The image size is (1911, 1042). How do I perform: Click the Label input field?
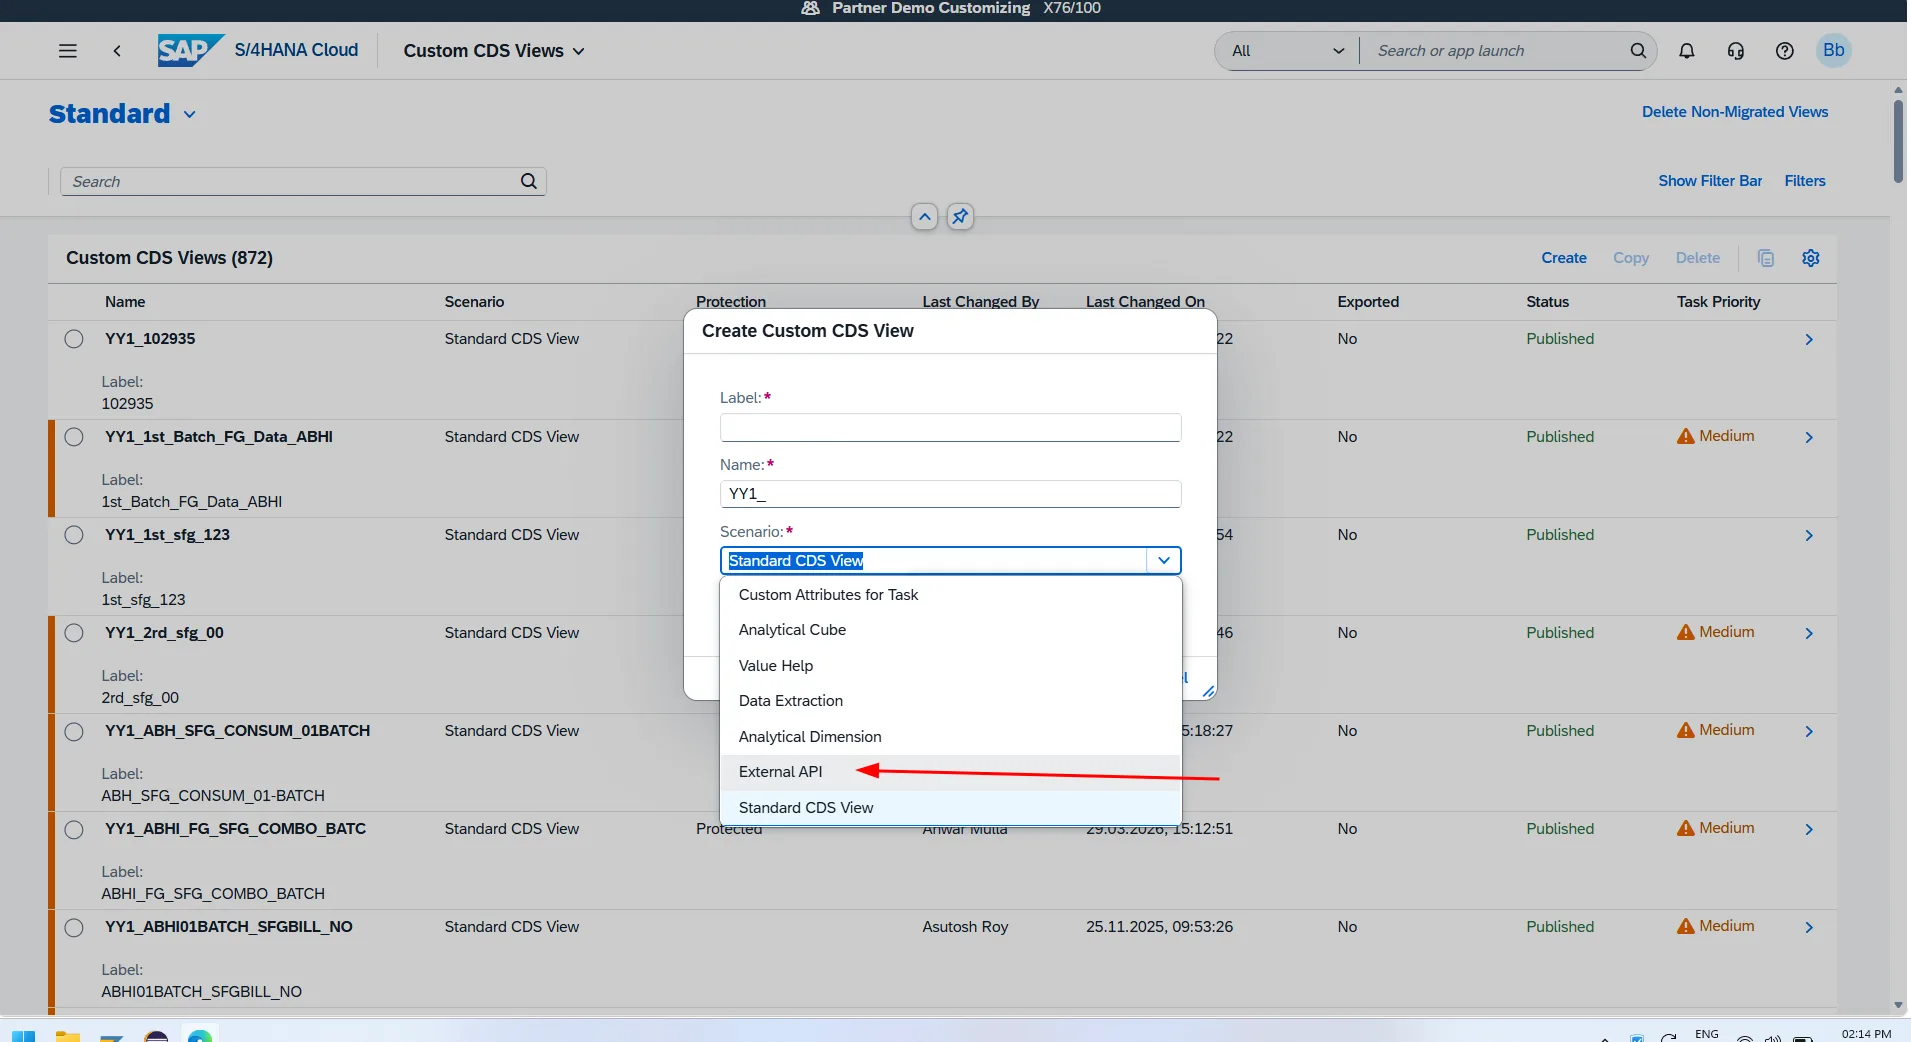[x=950, y=428]
